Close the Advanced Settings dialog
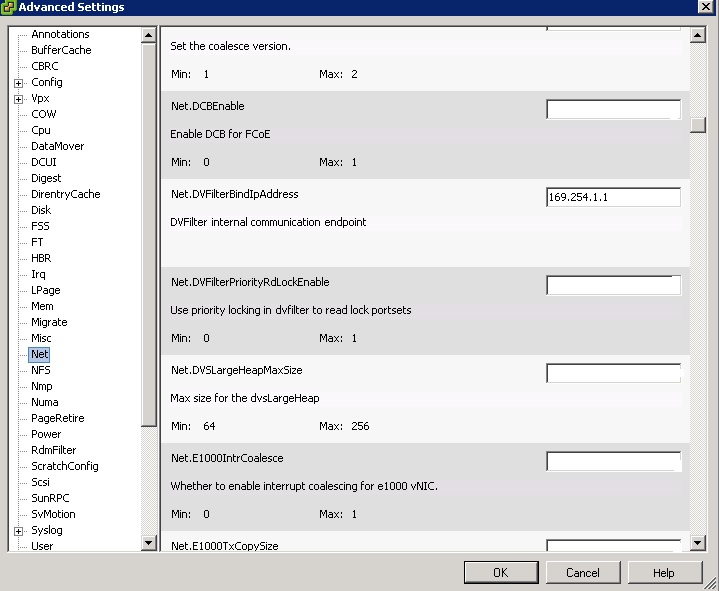 pyautogui.click(x=706, y=8)
